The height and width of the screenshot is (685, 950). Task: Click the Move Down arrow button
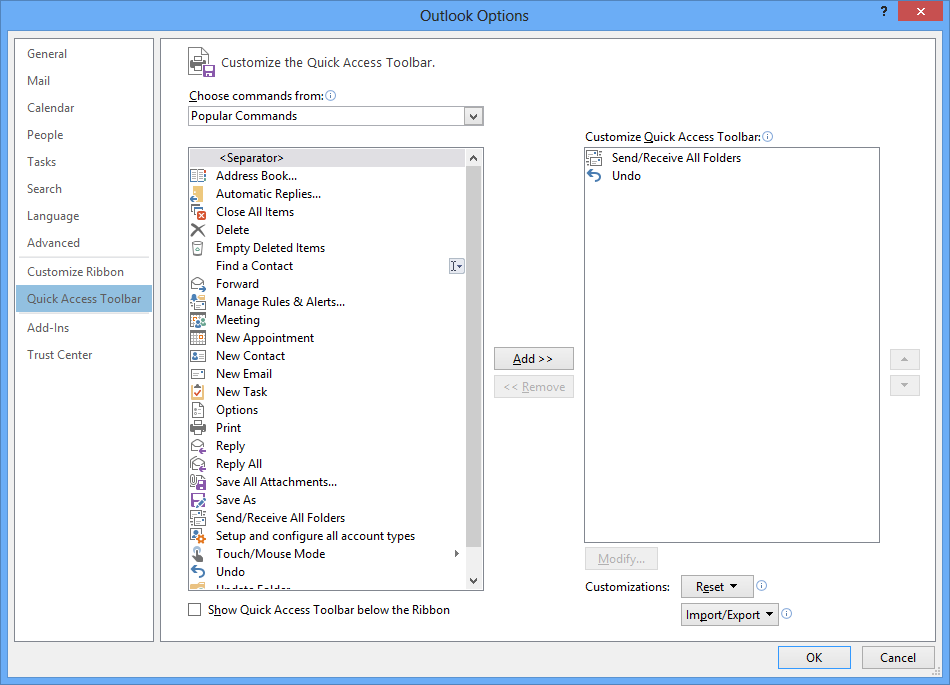pos(905,385)
